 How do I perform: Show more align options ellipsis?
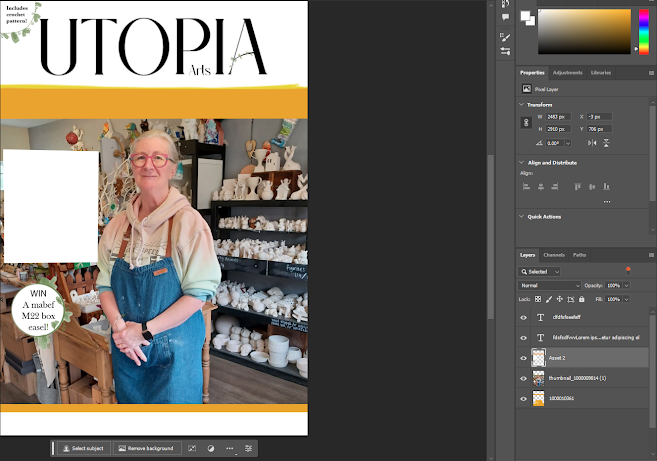(607, 202)
